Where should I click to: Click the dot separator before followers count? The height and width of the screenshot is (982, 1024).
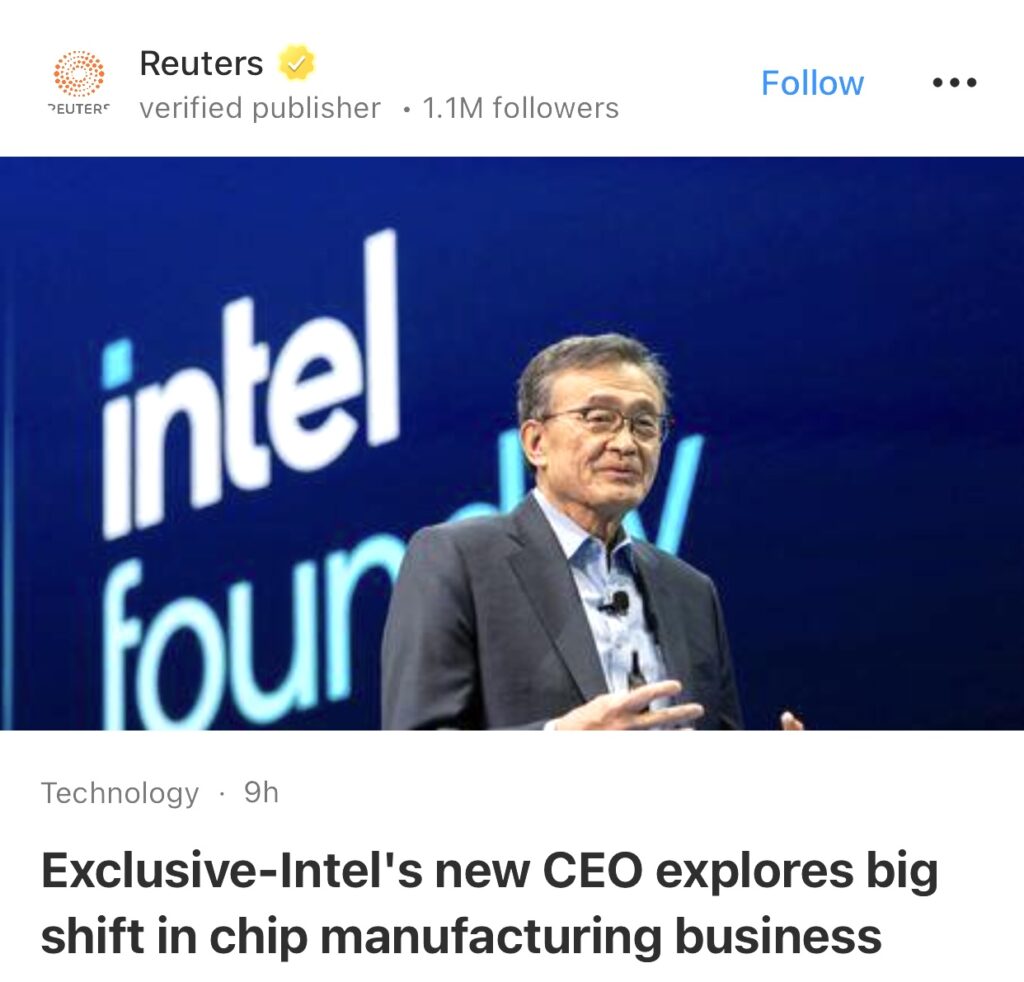[407, 110]
